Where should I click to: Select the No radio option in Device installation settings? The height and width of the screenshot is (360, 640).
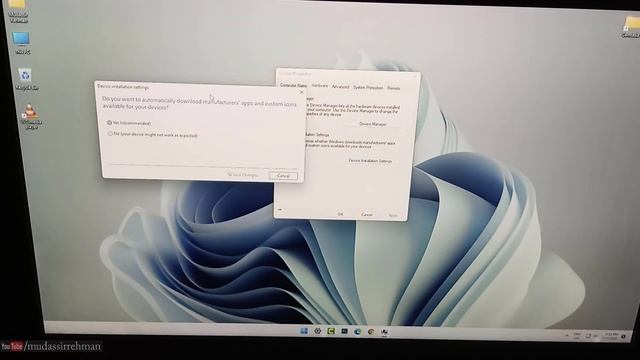coord(110,133)
